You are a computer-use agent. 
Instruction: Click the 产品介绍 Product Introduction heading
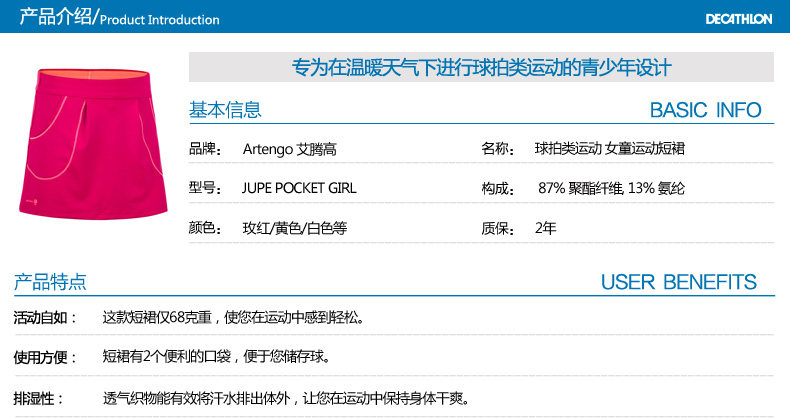click(119, 17)
